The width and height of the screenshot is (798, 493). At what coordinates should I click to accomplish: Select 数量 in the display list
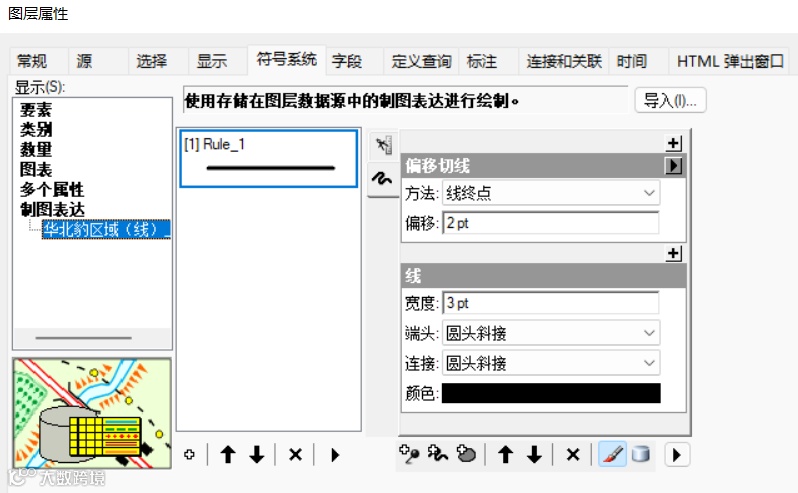[36, 150]
